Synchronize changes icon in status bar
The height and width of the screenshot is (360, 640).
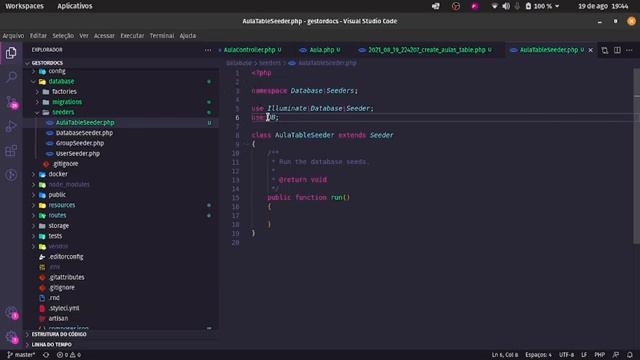tap(46, 355)
